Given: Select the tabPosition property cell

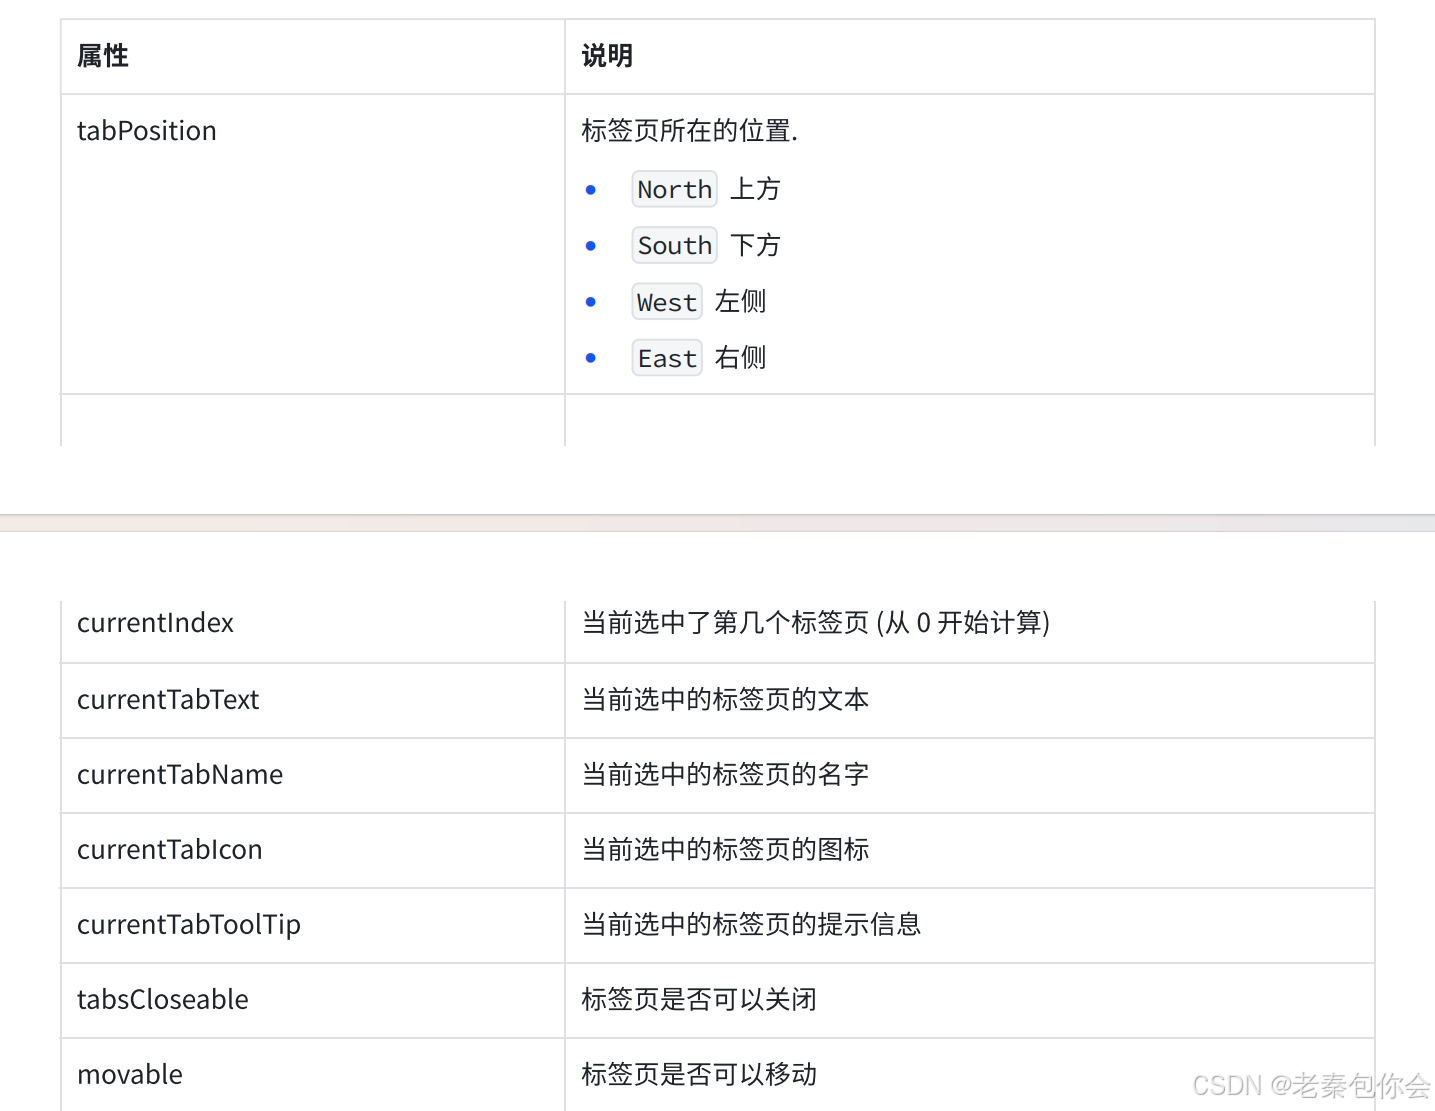Looking at the screenshot, I should (x=312, y=244).
